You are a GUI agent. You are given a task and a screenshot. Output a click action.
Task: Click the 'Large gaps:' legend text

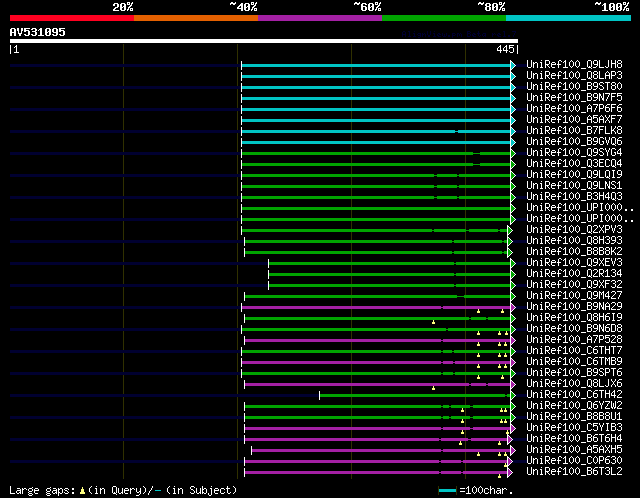(42, 490)
